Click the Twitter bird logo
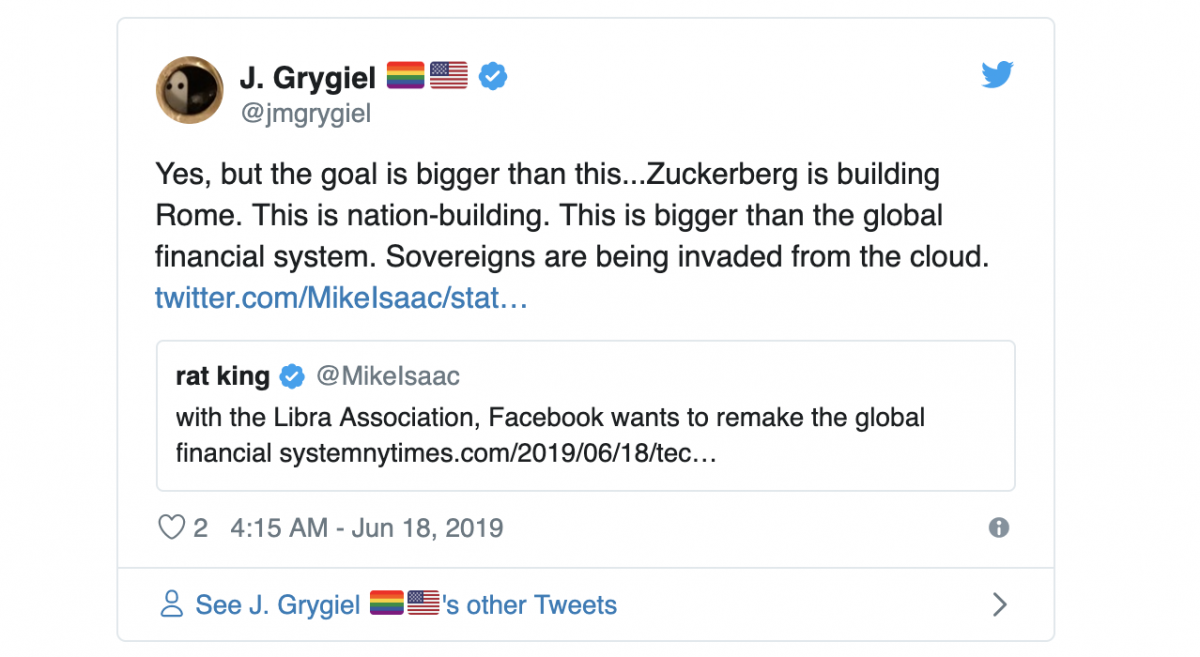The height and width of the screenshot is (657, 1200). pos(997,75)
